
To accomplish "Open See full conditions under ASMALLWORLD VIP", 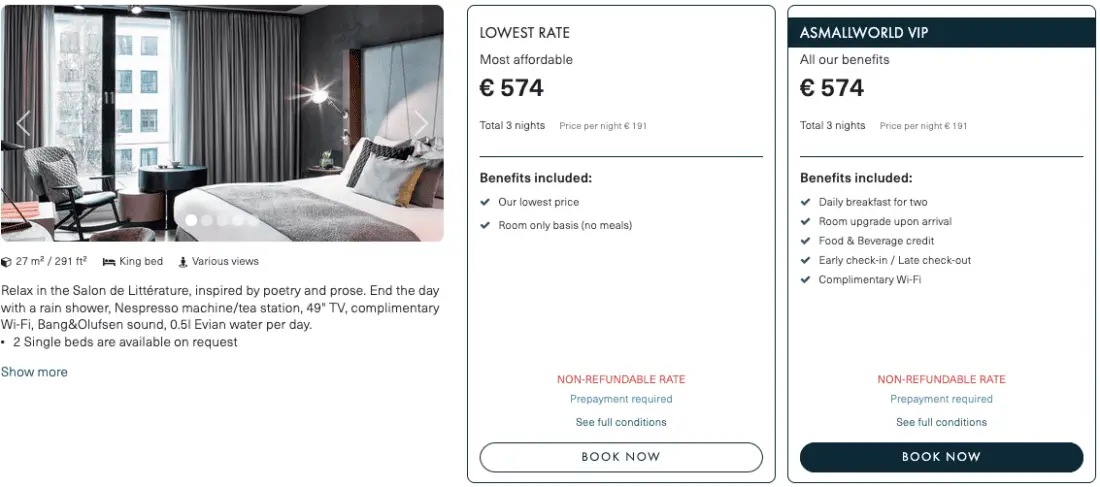I will click(941, 422).
